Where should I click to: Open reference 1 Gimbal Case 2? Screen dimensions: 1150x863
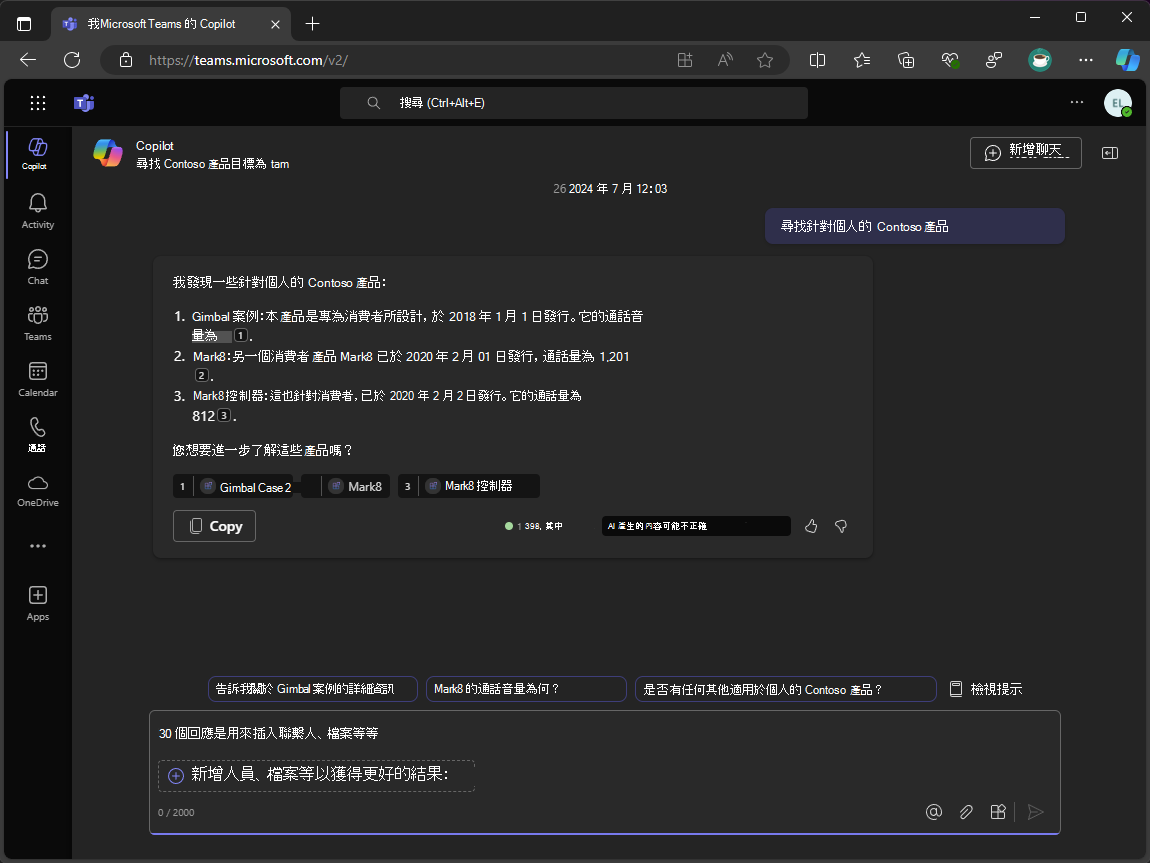235,487
